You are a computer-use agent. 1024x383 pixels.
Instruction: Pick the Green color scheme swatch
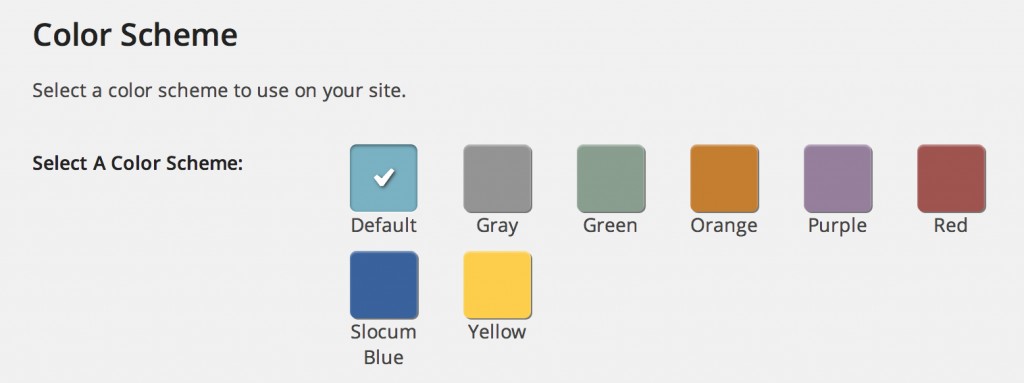[611, 178]
